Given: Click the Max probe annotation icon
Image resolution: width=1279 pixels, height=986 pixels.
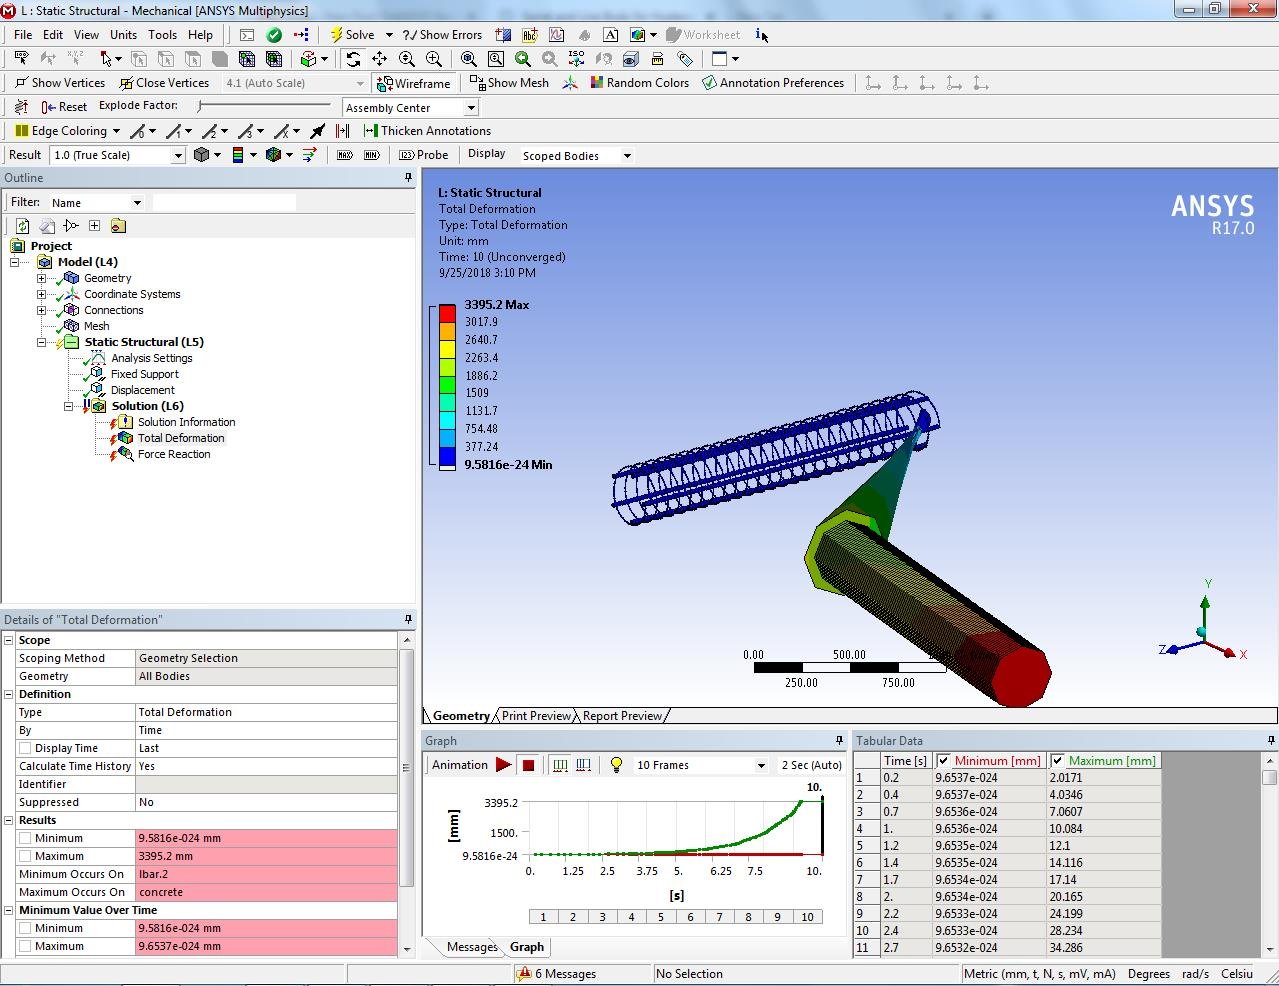Looking at the screenshot, I should [345, 155].
